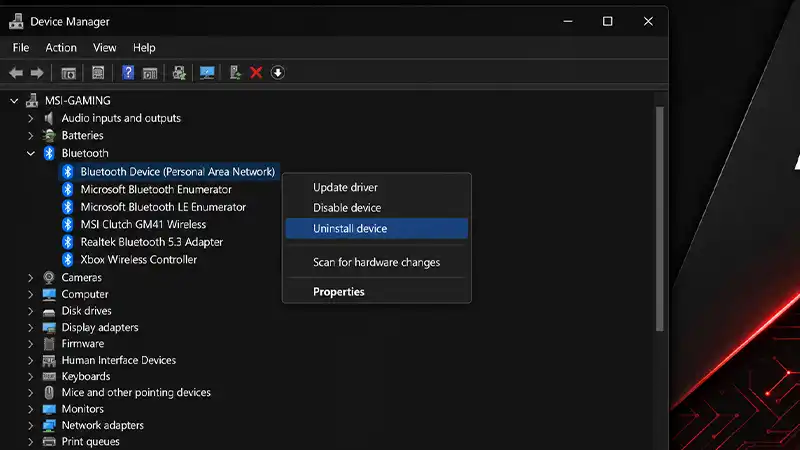The height and width of the screenshot is (450, 800).
Task: Click the round down-arrow toolbar icon
Action: click(x=278, y=73)
